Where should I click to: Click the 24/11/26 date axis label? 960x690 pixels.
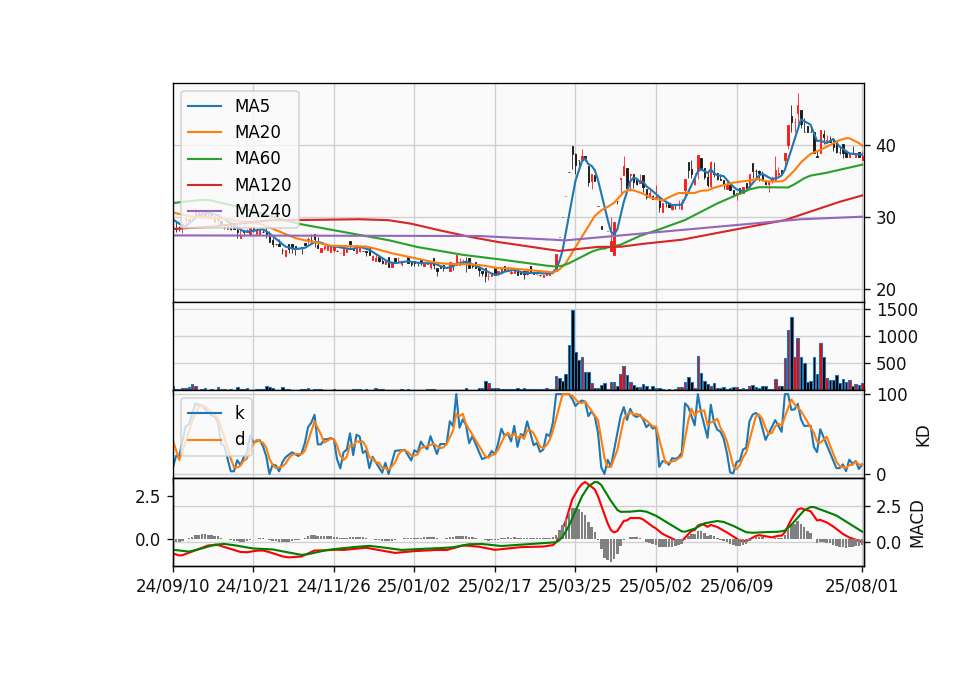[334, 586]
